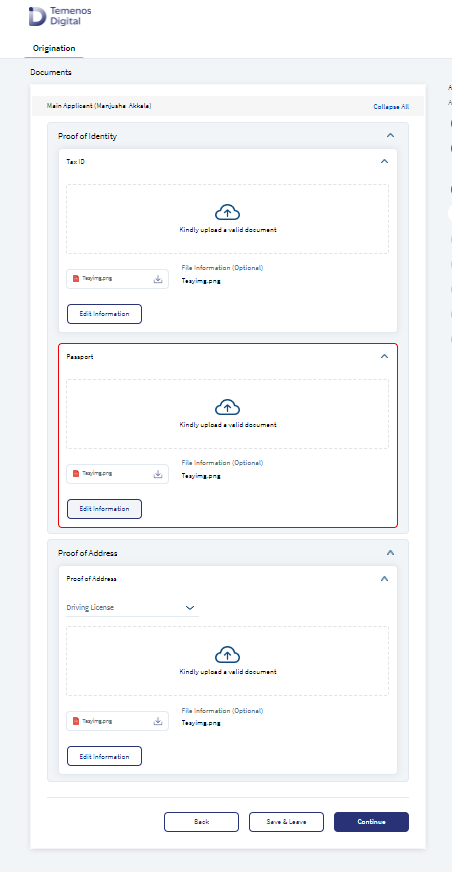Click the Tax ID upload cloud icon
This screenshot has height=872, width=452.
(227, 212)
